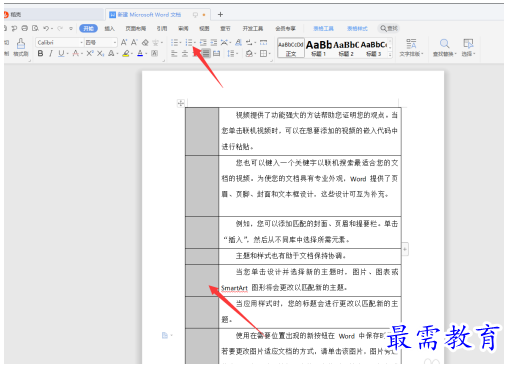This screenshot has width=508, height=369.
Task: Switch to the 视图 ribbon tab
Action: [204, 29]
